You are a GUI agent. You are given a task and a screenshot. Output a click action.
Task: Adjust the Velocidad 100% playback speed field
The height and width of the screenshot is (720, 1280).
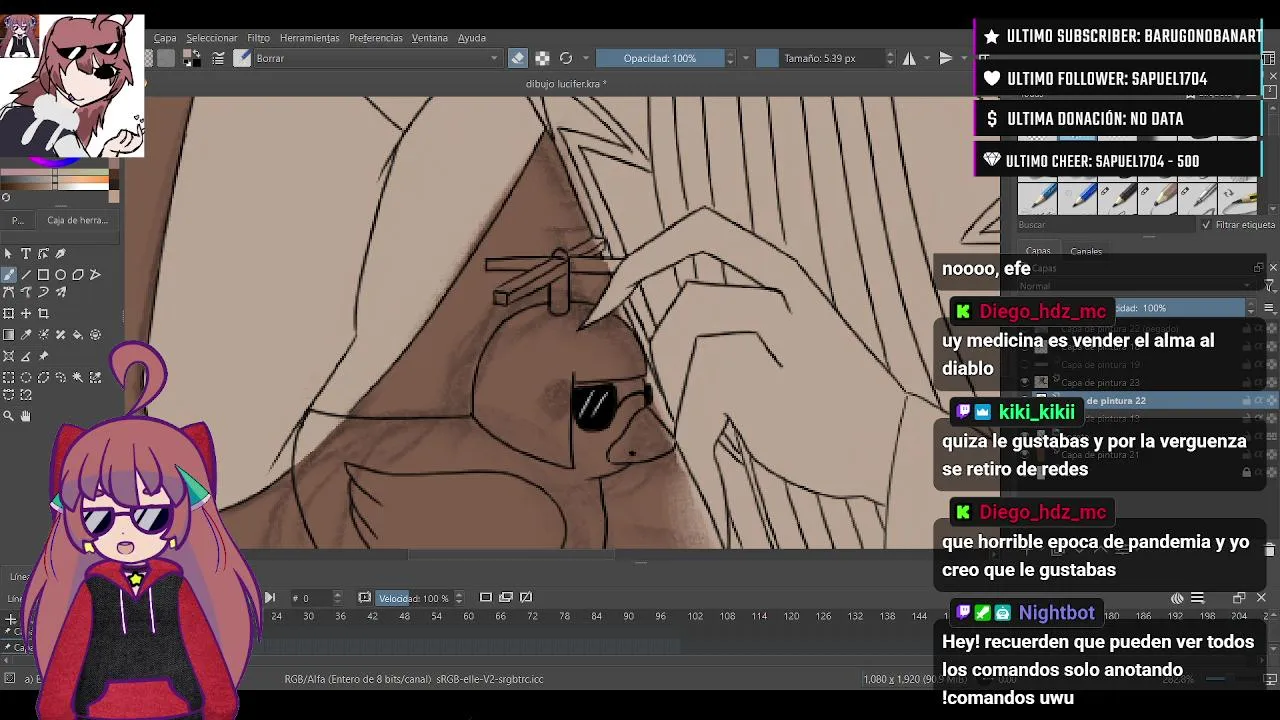click(421, 598)
